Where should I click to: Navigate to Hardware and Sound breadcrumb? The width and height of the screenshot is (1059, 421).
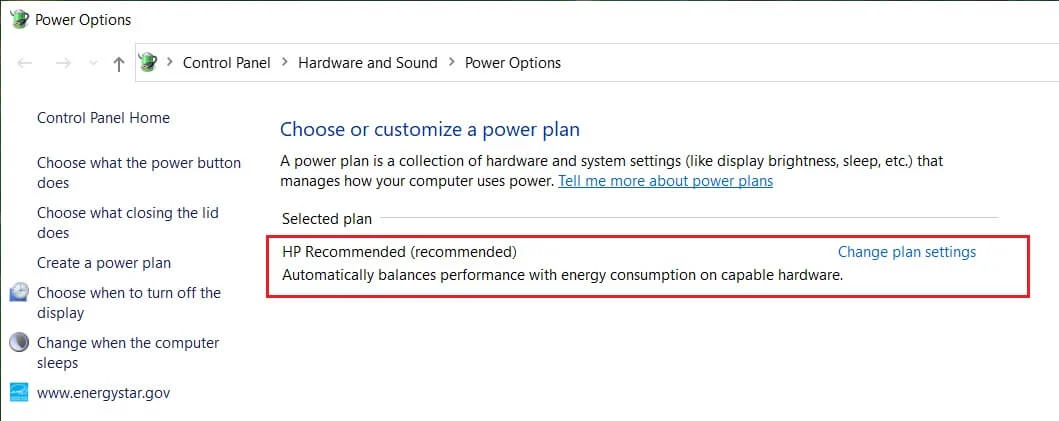pyautogui.click(x=368, y=63)
